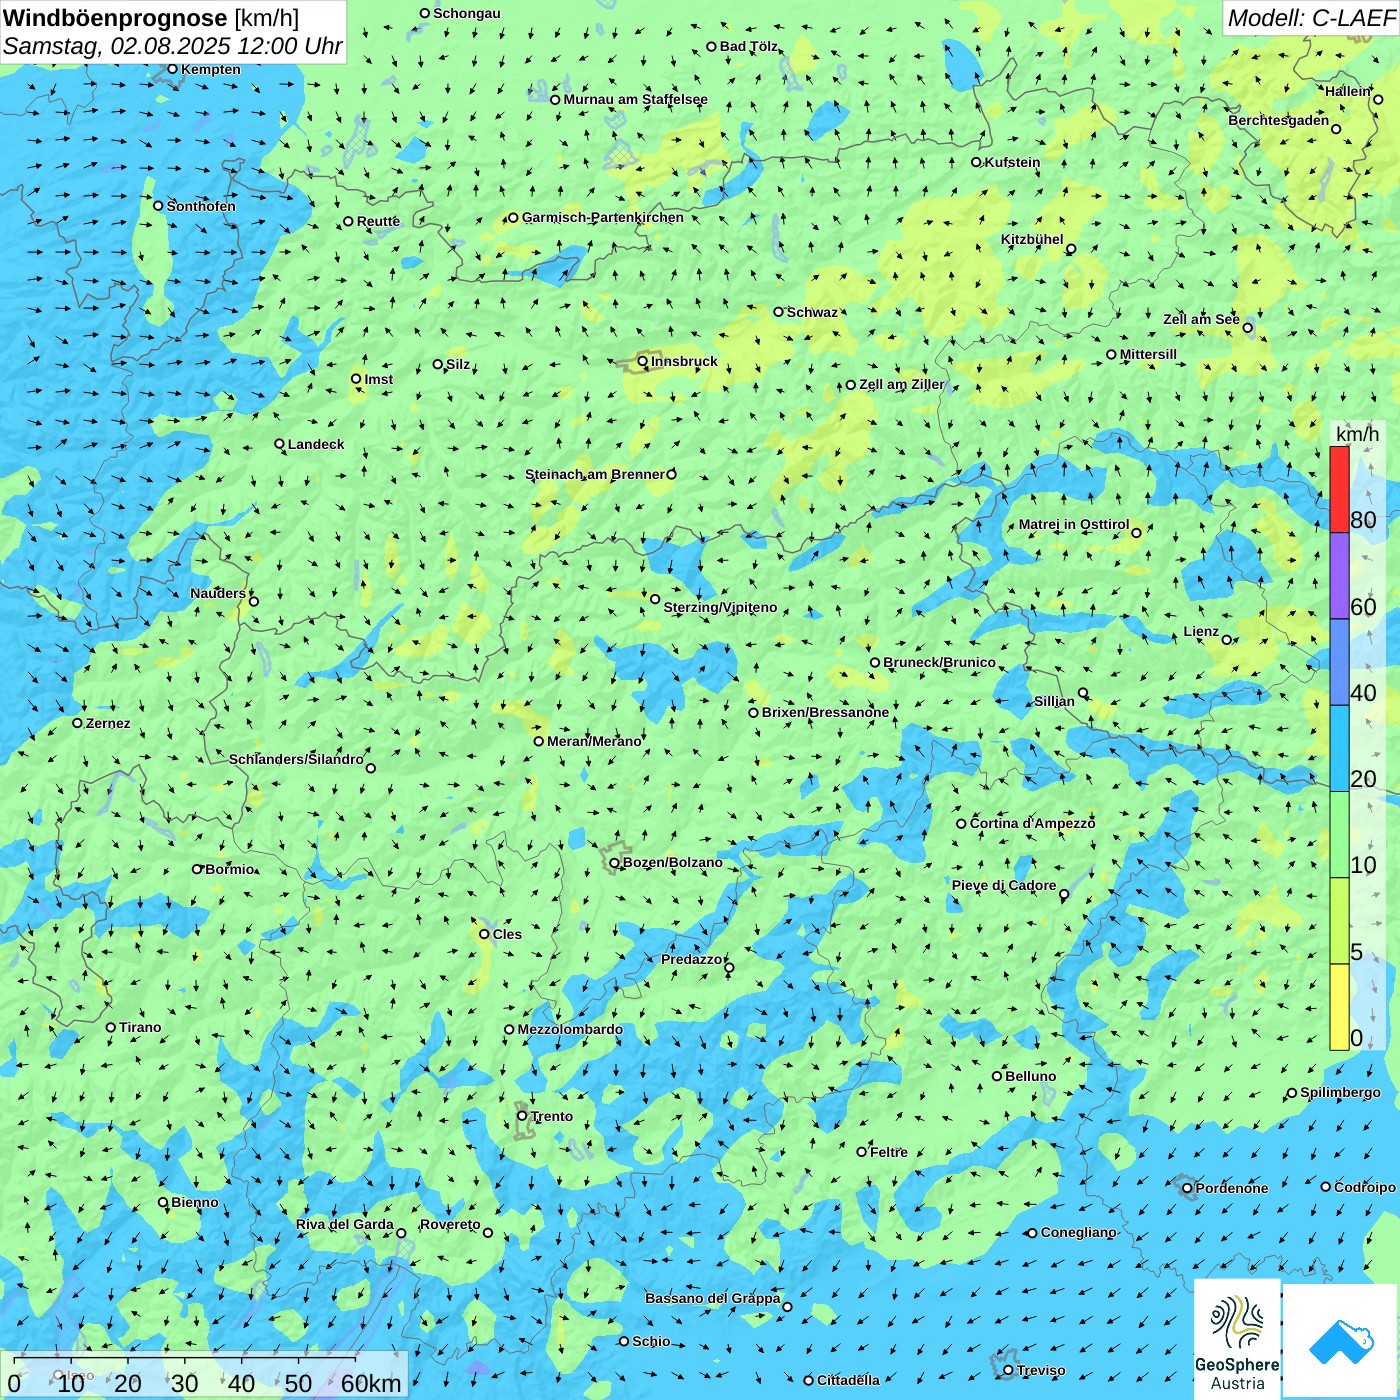
Task: Click the Bassano del Grappa label
Action: (x=713, y=1298)
